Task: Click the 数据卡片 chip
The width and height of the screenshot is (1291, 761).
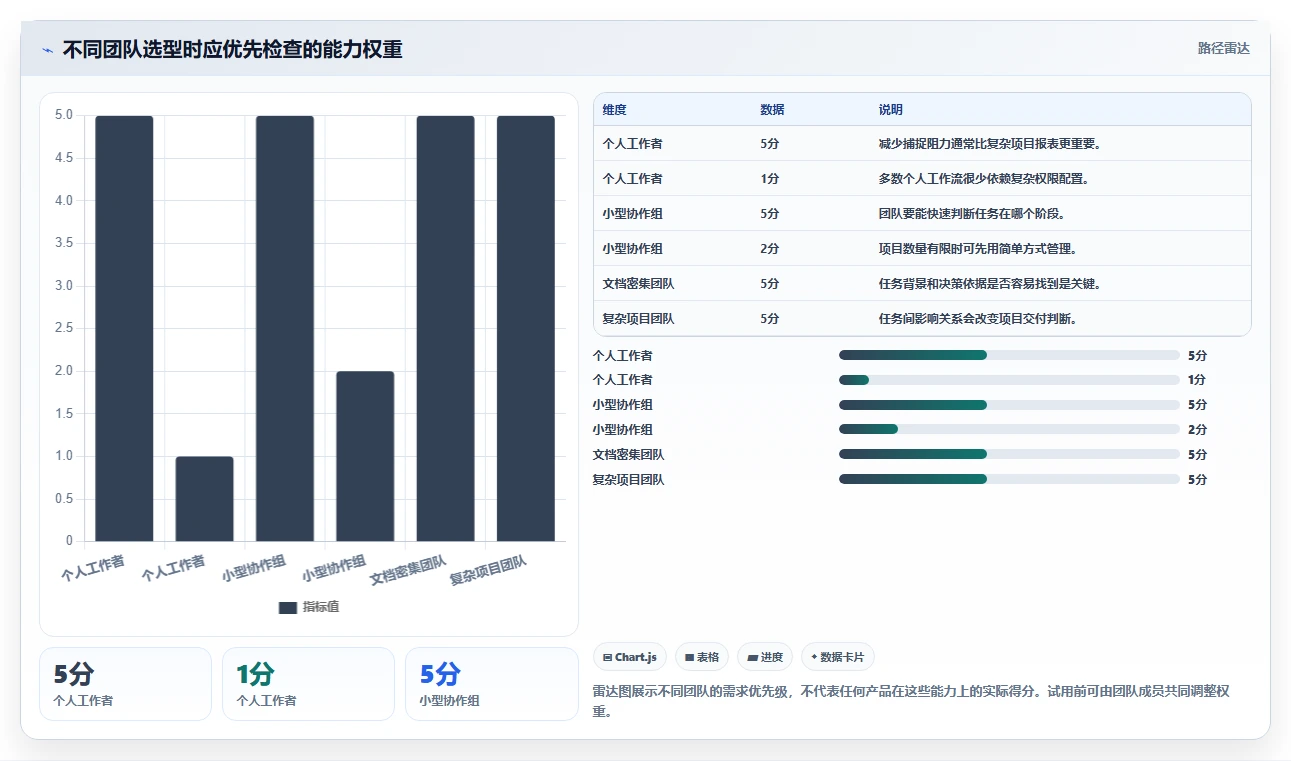Action: [838, 657]
